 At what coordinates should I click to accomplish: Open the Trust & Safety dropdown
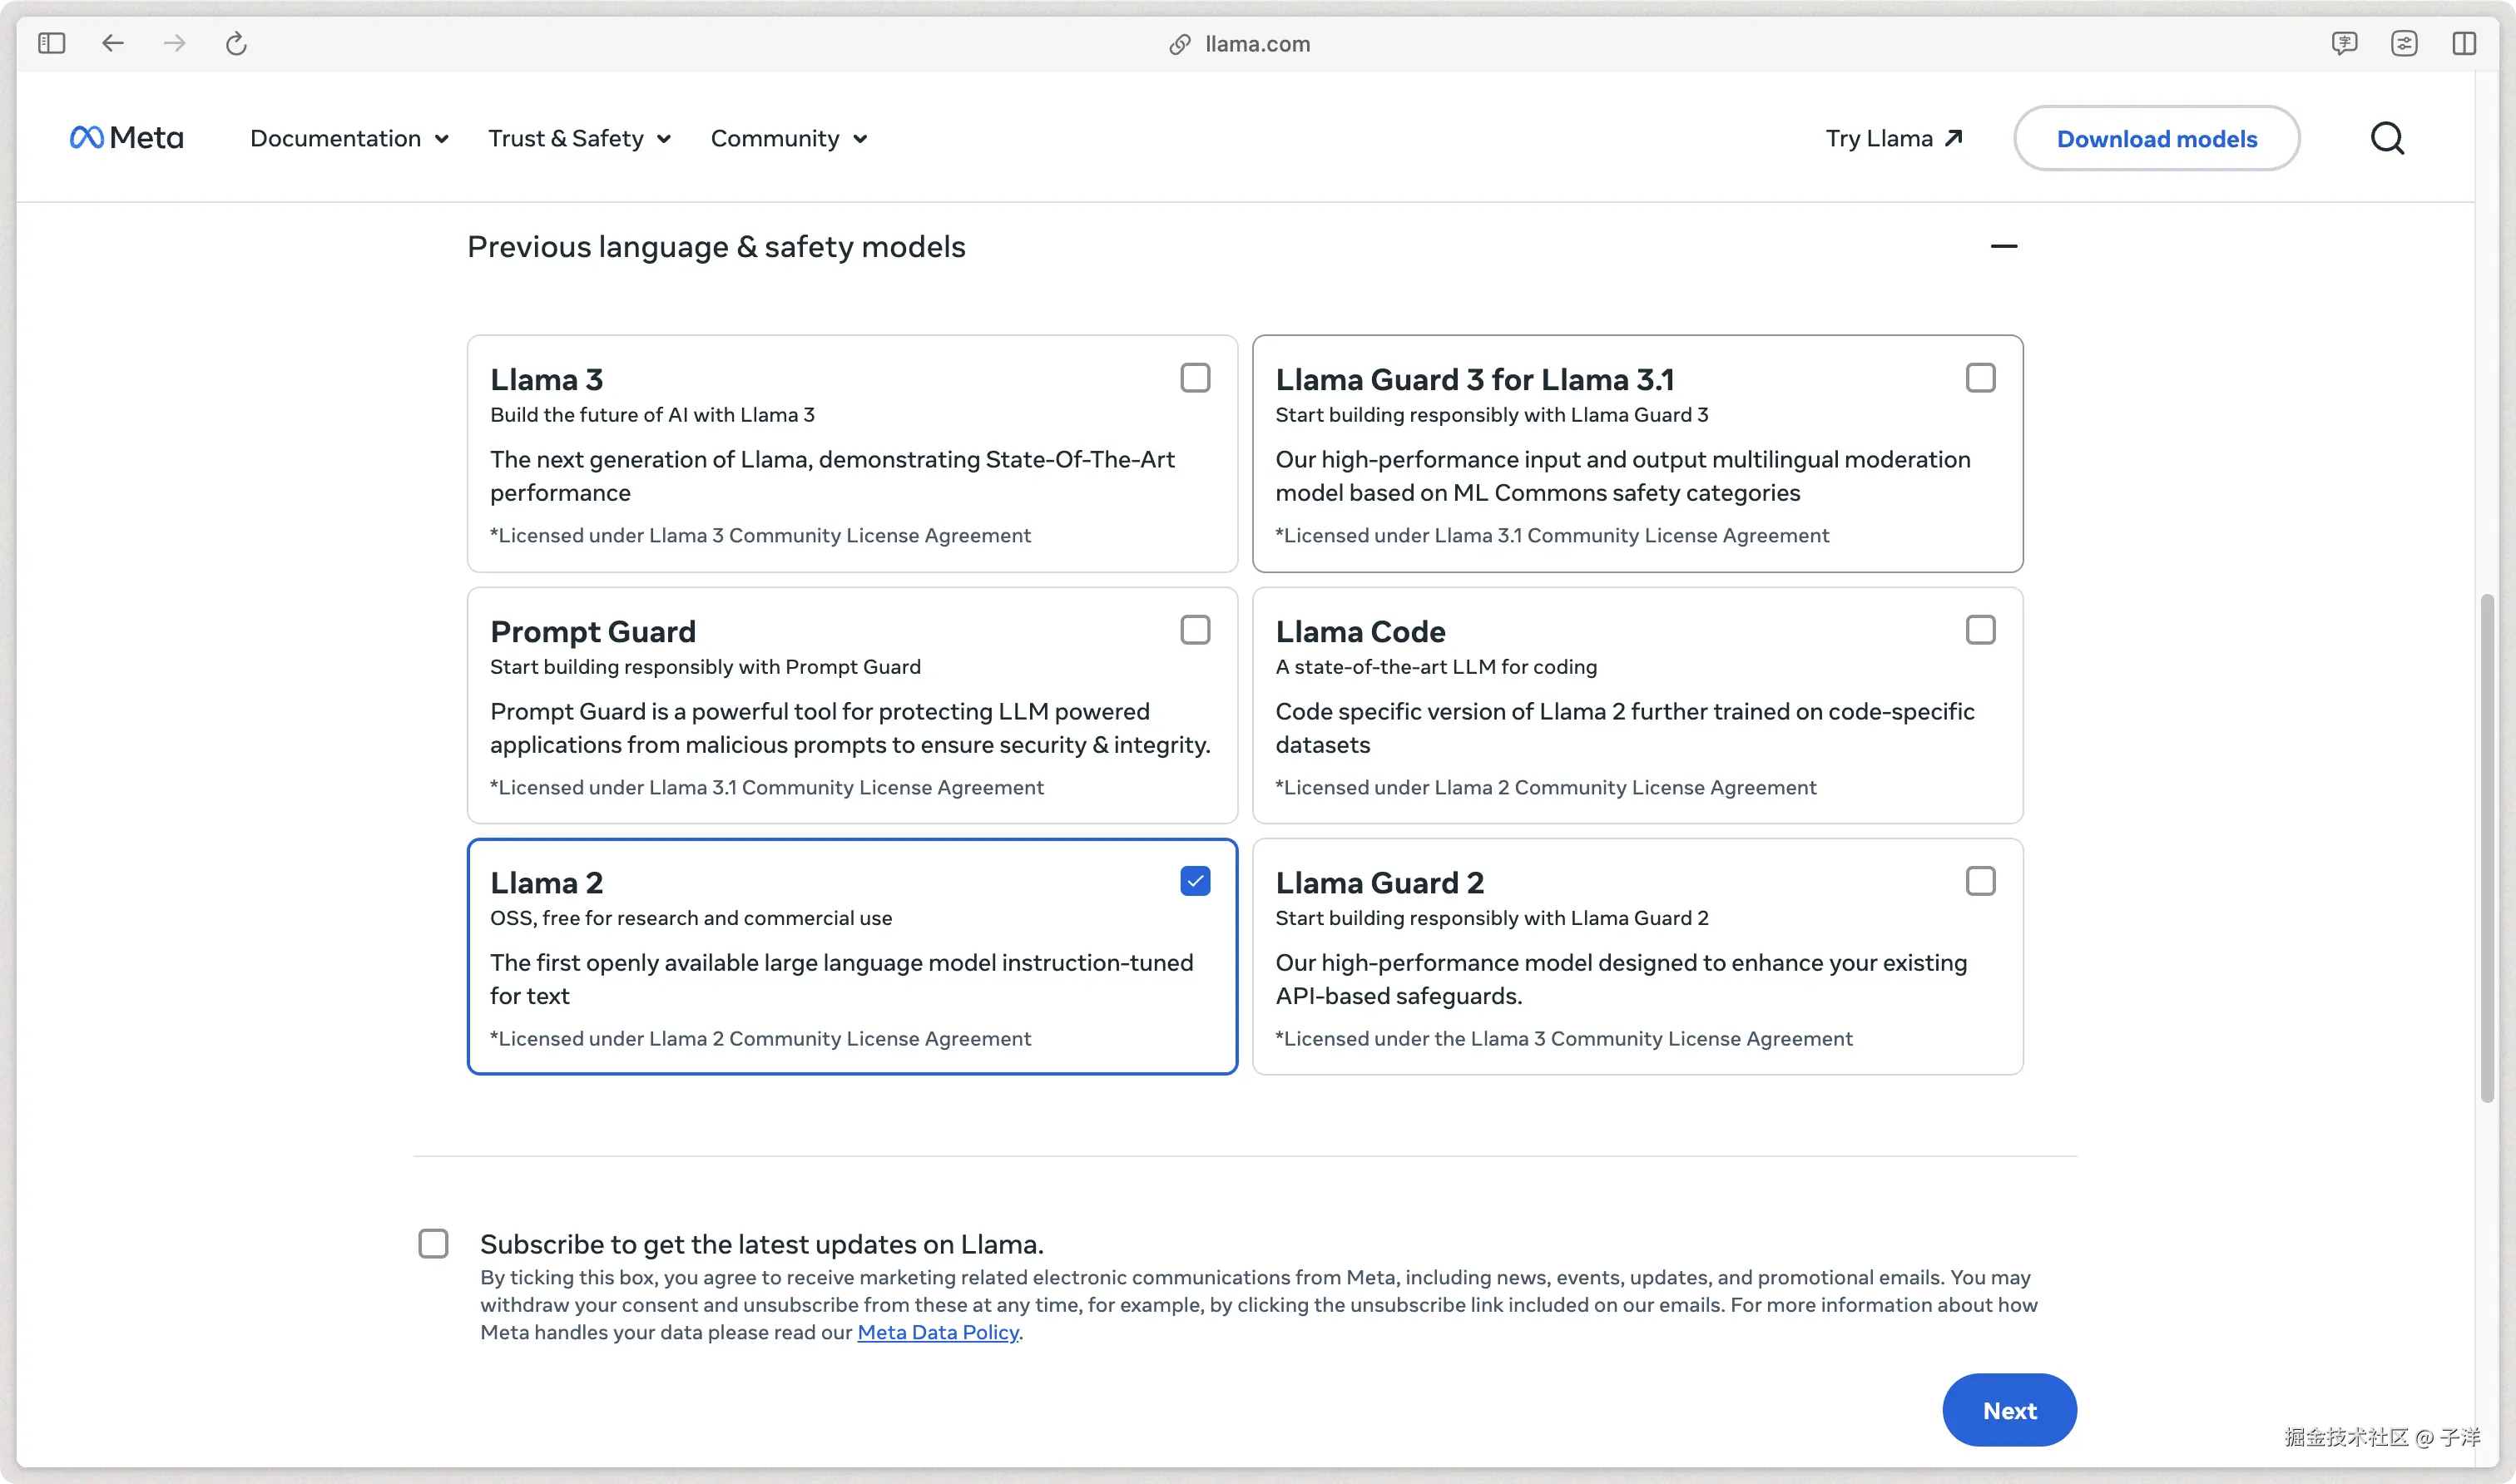pyautogui.click(x=579, y=138)
